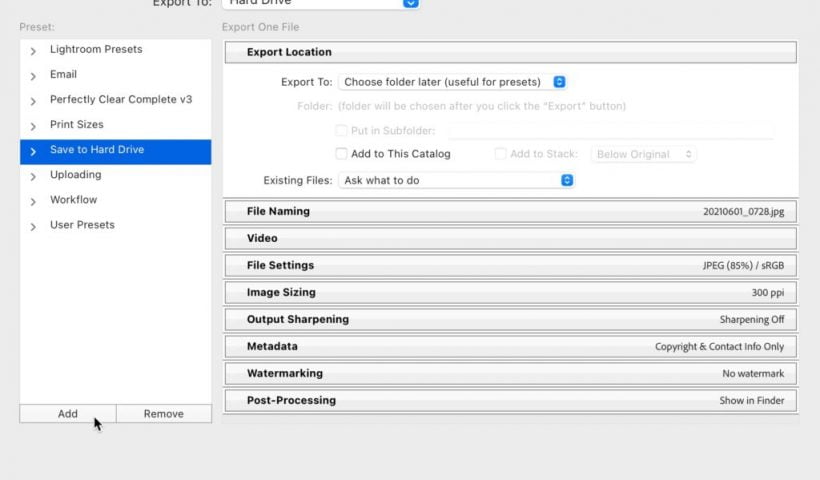820x480 pixels.
Task: Click the subfolder name input field
Action: click(610, 131)
